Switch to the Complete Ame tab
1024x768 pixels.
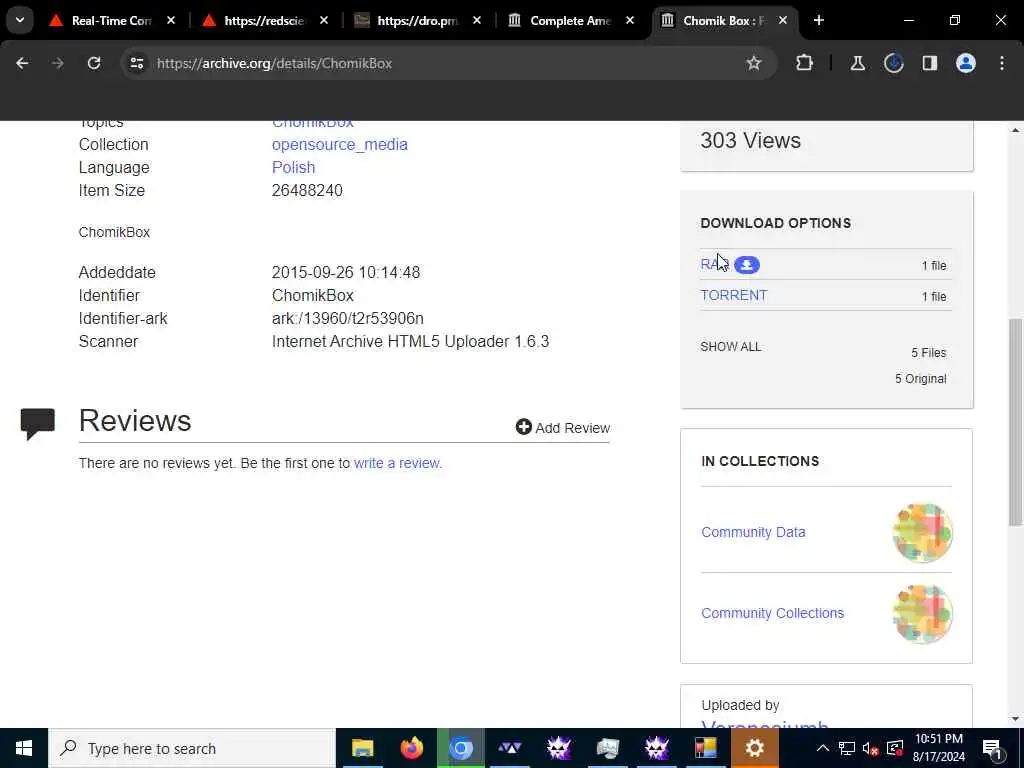(x=570, y=21)
